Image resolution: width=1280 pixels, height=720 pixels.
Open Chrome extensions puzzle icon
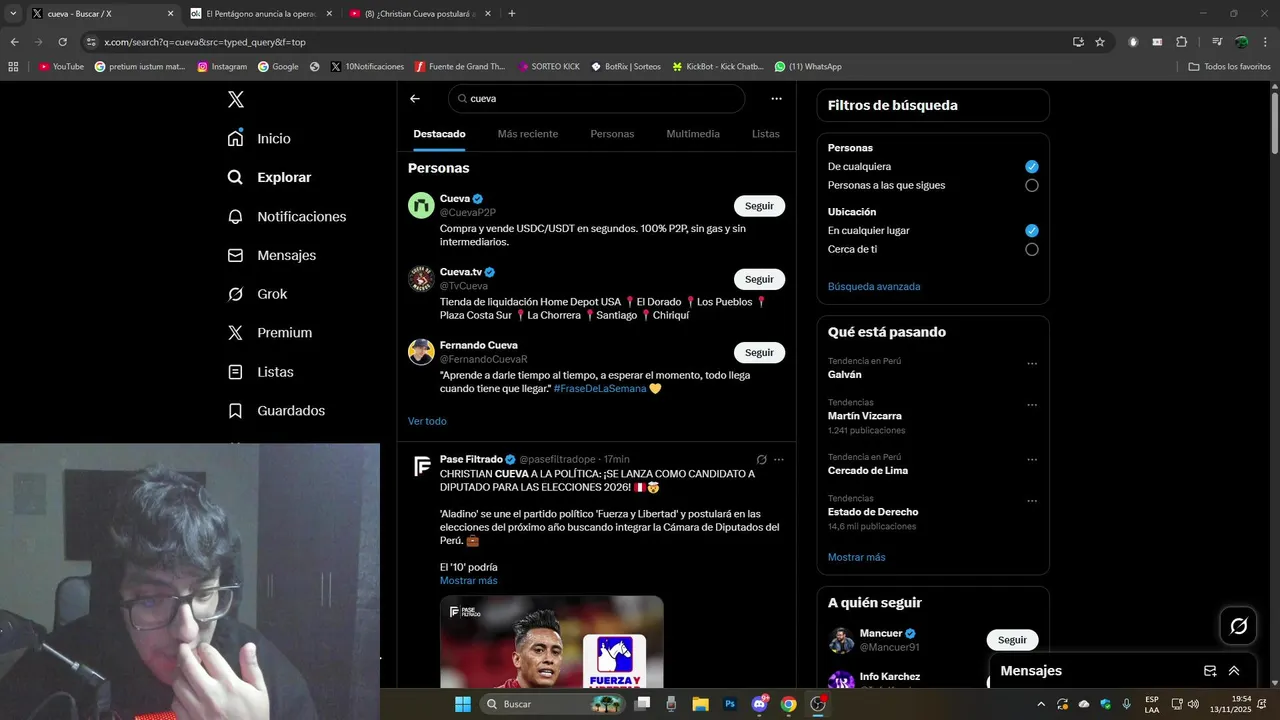[1181, 42]
